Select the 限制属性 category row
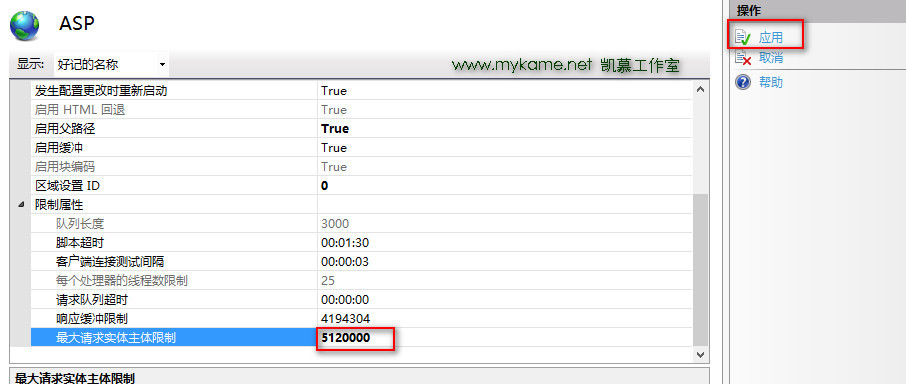Image resolution: width=906 pixels, height=384 pixels. click(361, 205)
